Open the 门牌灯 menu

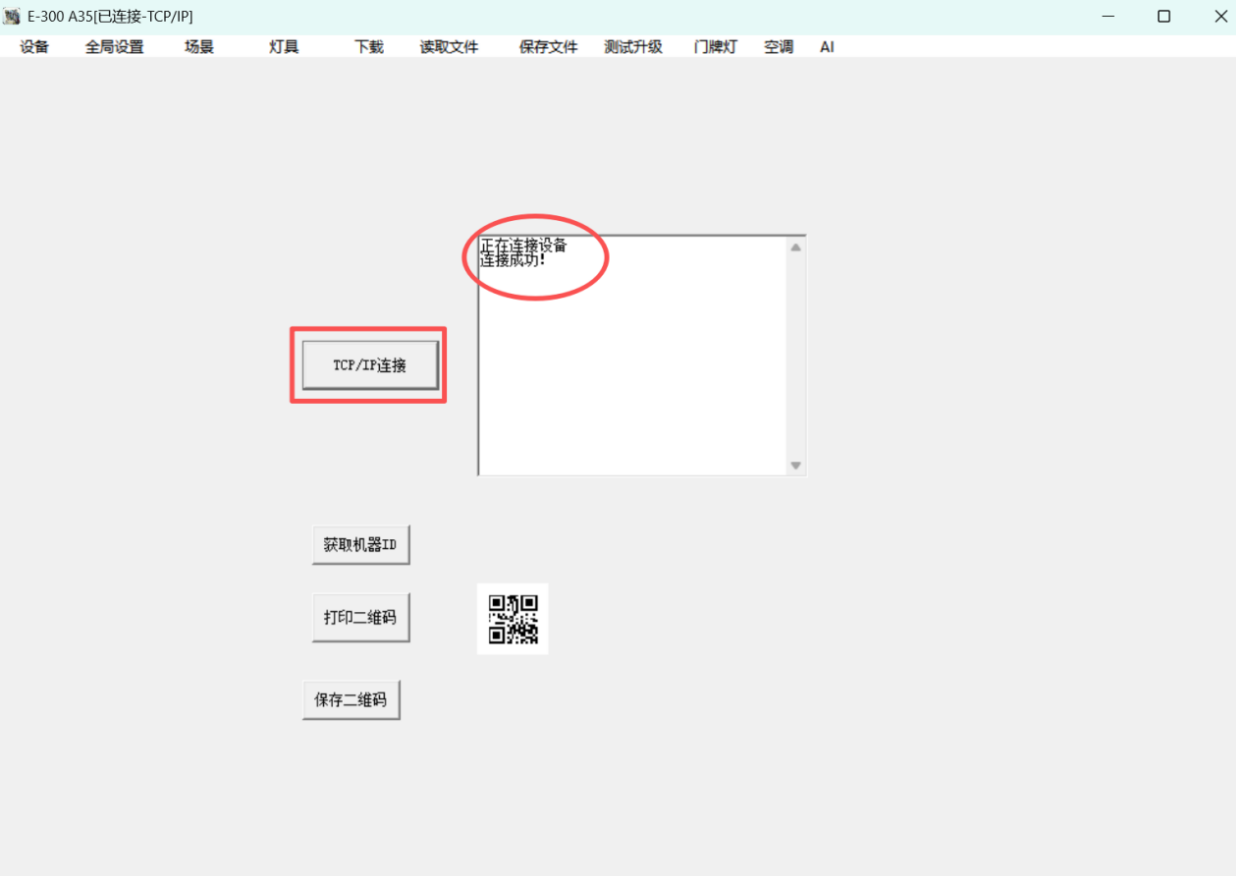[x=715, y=47]
